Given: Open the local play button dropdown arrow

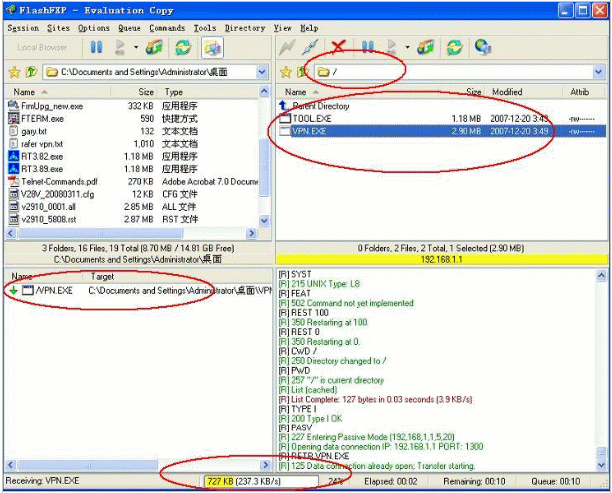Looking at the screenshot, I should [x=136, y=47].
